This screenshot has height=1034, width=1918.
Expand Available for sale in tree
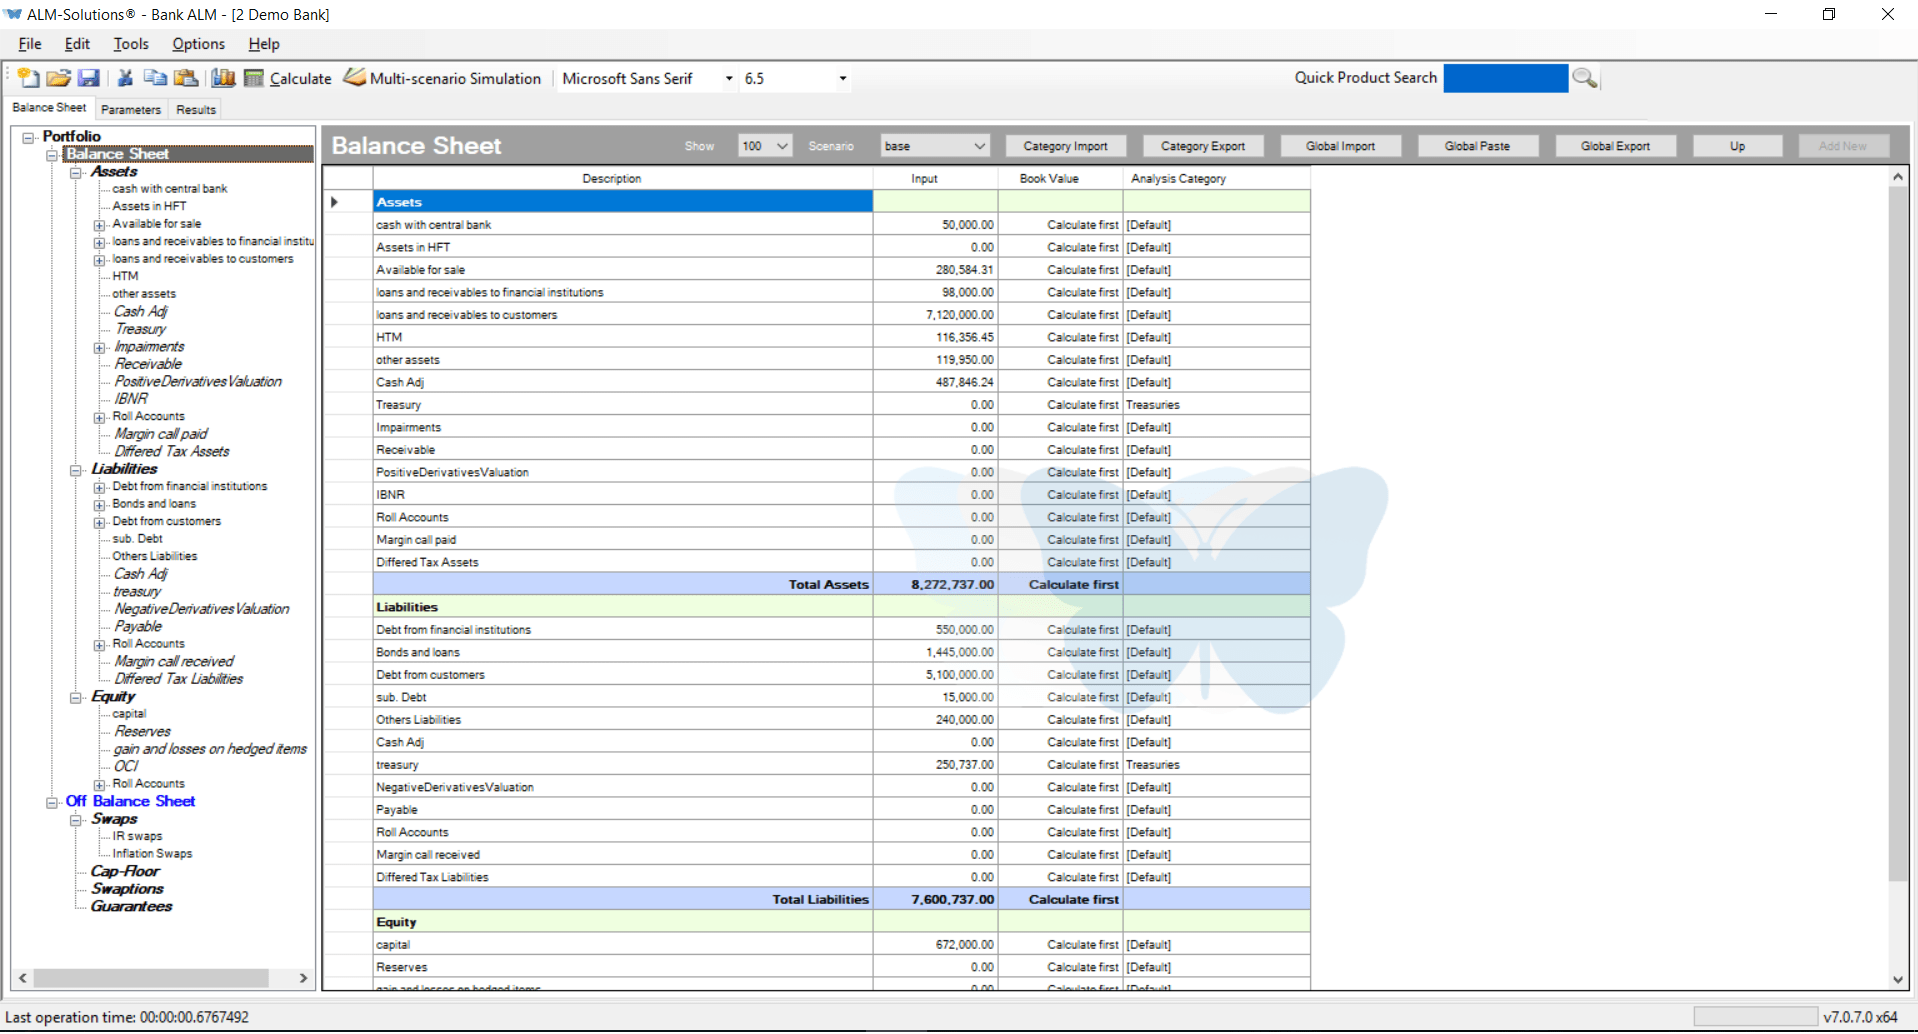point(99,225)
